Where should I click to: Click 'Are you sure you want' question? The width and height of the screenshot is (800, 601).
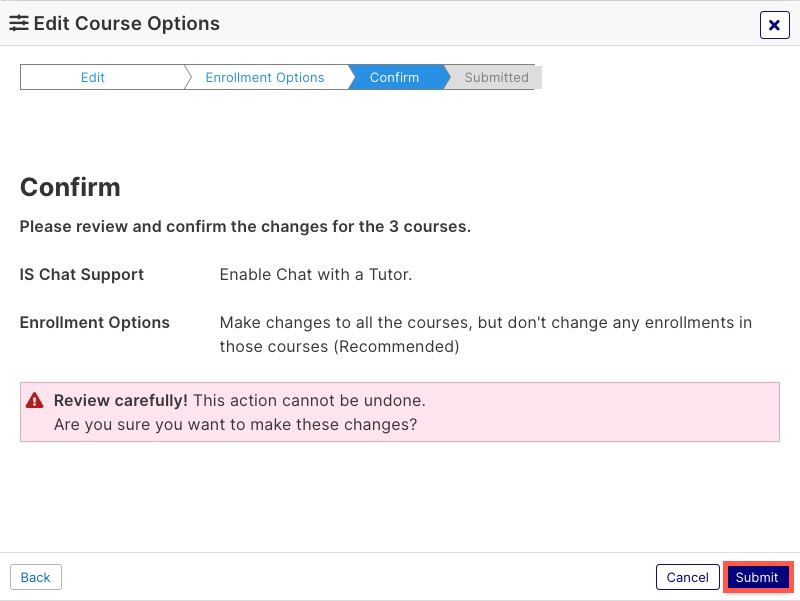[236, 424]
